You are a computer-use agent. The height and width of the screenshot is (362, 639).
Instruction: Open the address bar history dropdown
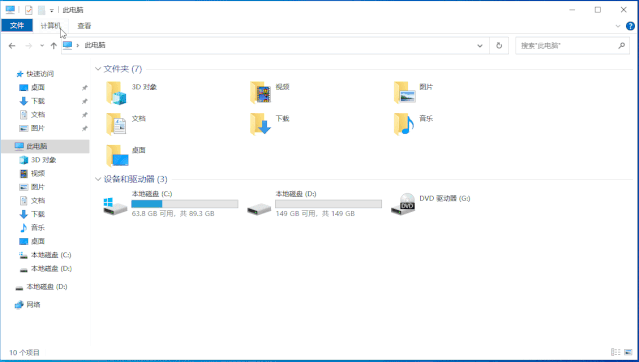(480, 46)
